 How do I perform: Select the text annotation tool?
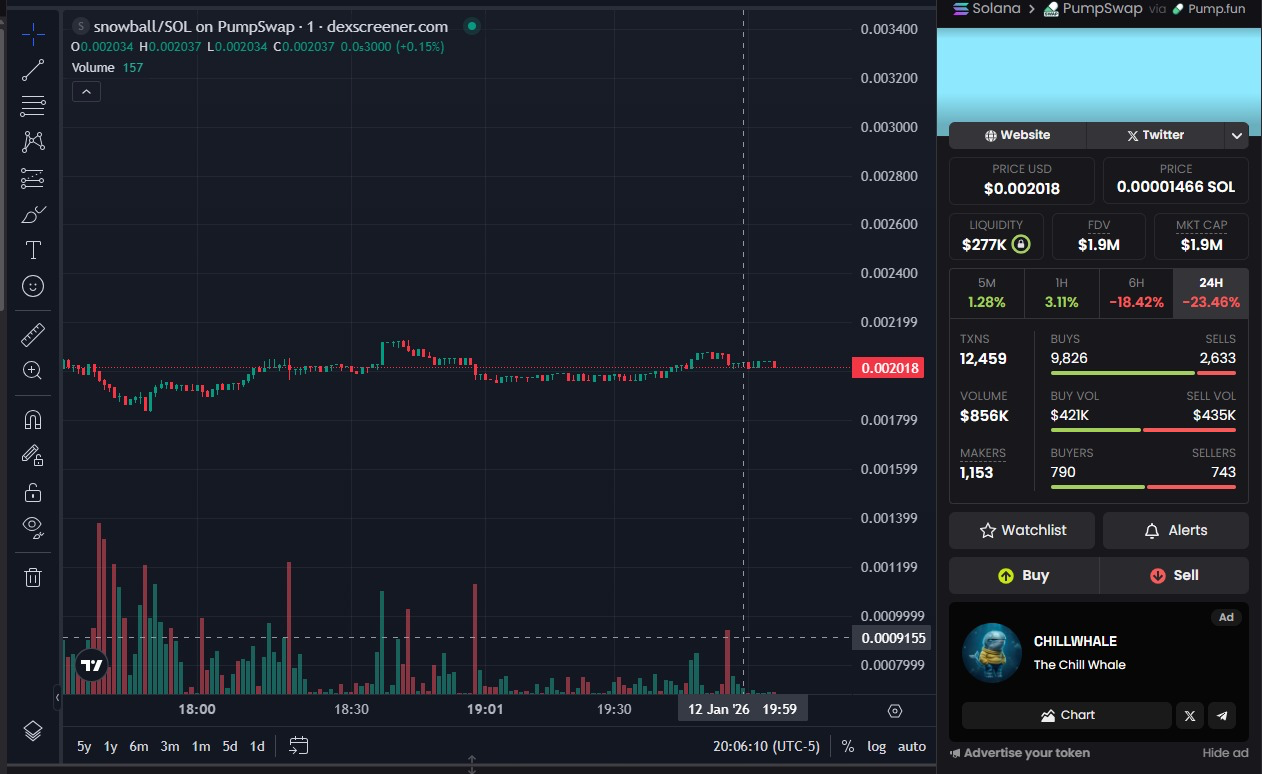[33, 250]
